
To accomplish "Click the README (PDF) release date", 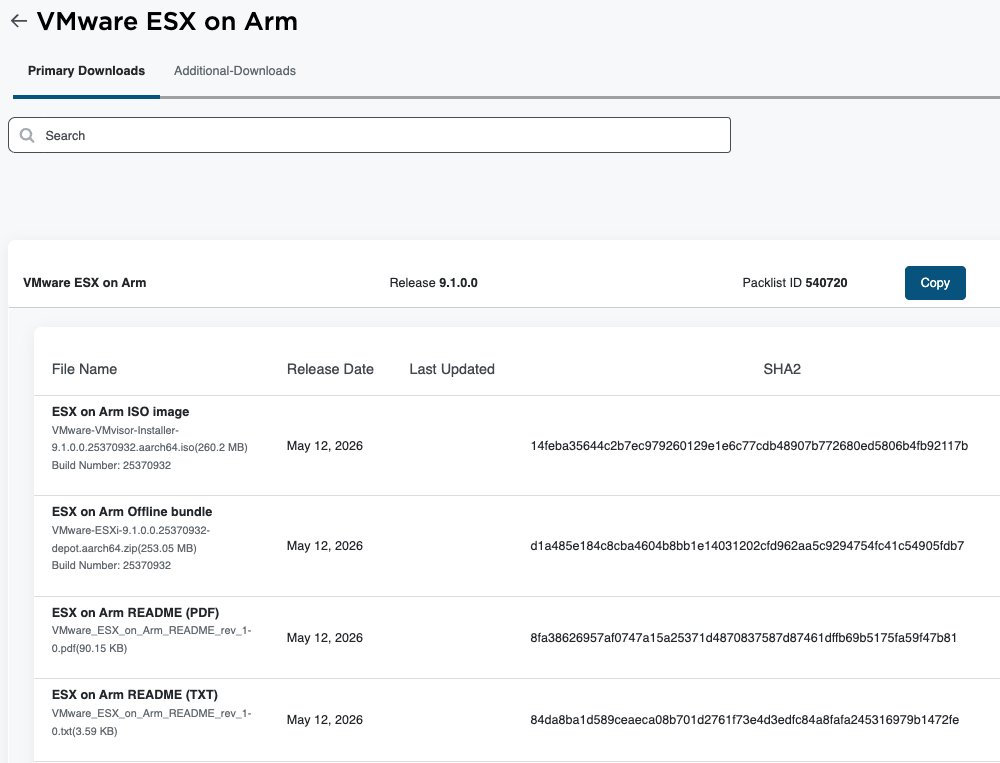I will point(325,638).
